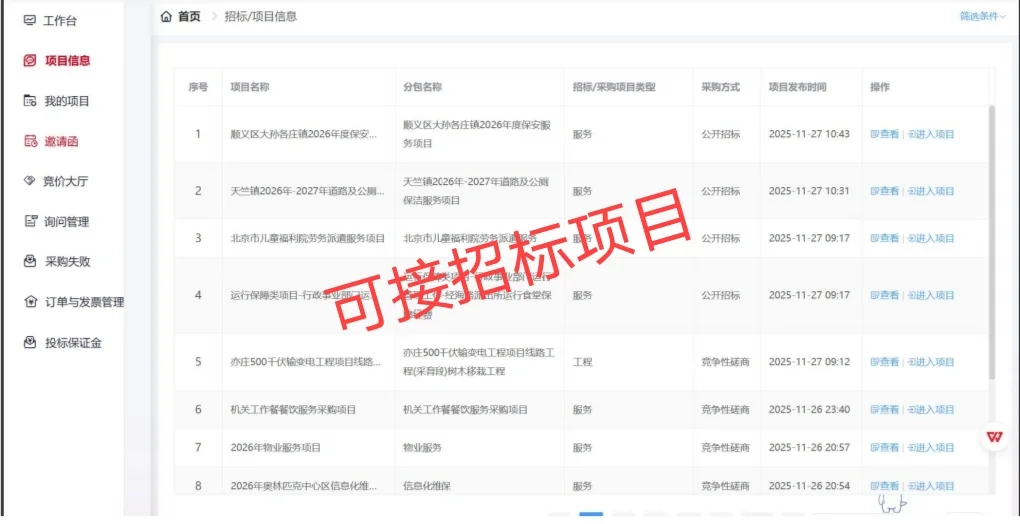The image size is (1020, 524).
Task: Expand the 筛选条件 filter dropdown
Action: click(982, 16)
